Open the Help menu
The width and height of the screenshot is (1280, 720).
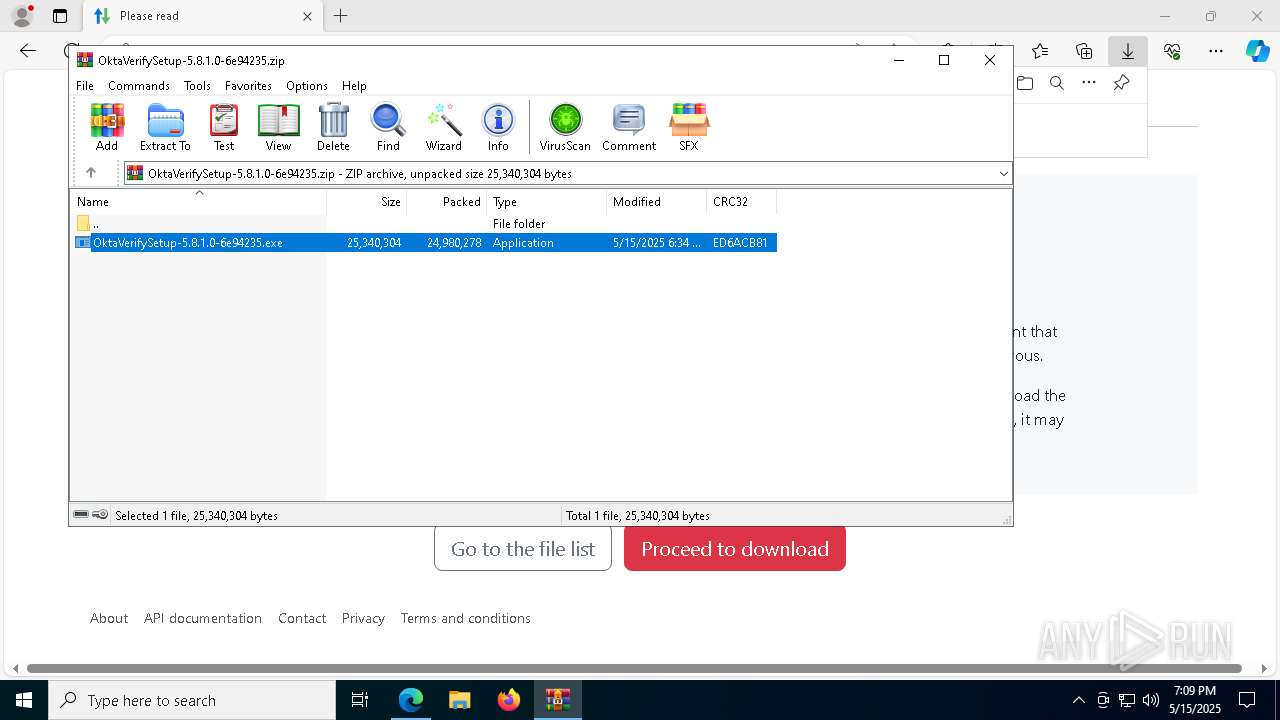tap(354, 86)
